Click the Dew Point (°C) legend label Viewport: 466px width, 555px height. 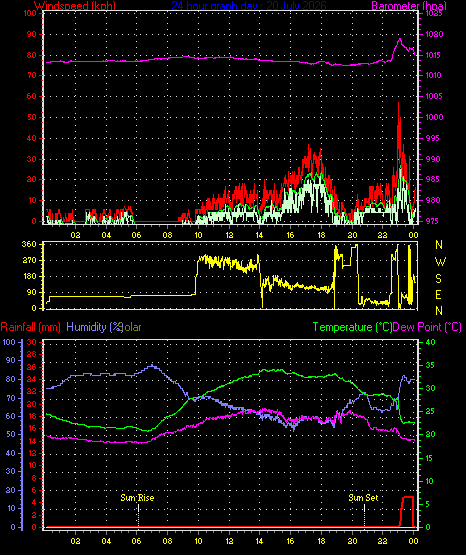point(427,327)
